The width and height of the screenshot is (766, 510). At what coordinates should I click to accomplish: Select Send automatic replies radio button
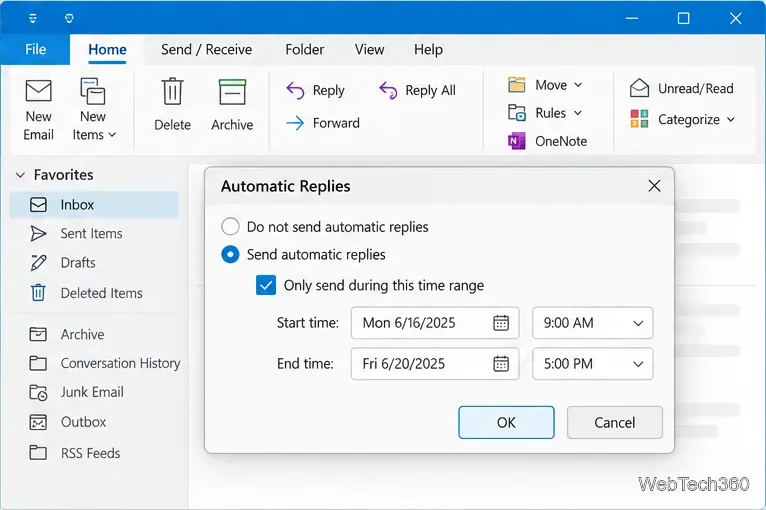230,255
